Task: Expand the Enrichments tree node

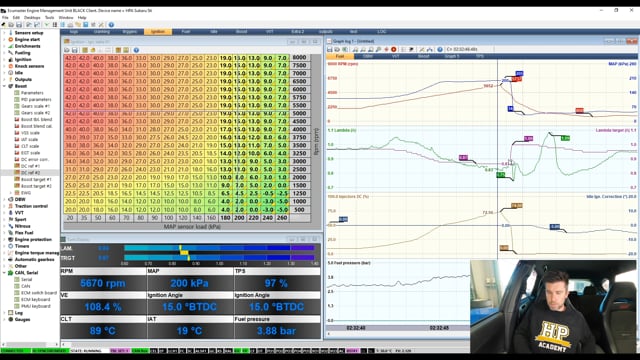Action: (x=4, y=46)
